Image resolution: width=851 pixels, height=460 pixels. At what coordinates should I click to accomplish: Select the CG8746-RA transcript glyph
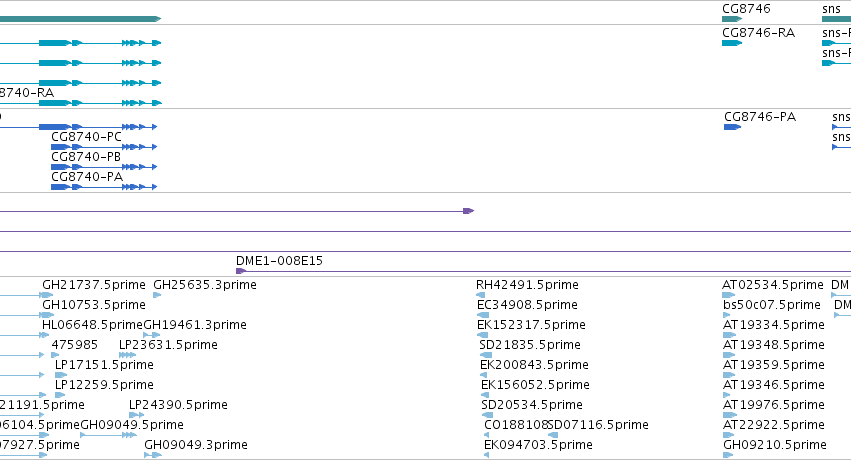tap(732, 43)
